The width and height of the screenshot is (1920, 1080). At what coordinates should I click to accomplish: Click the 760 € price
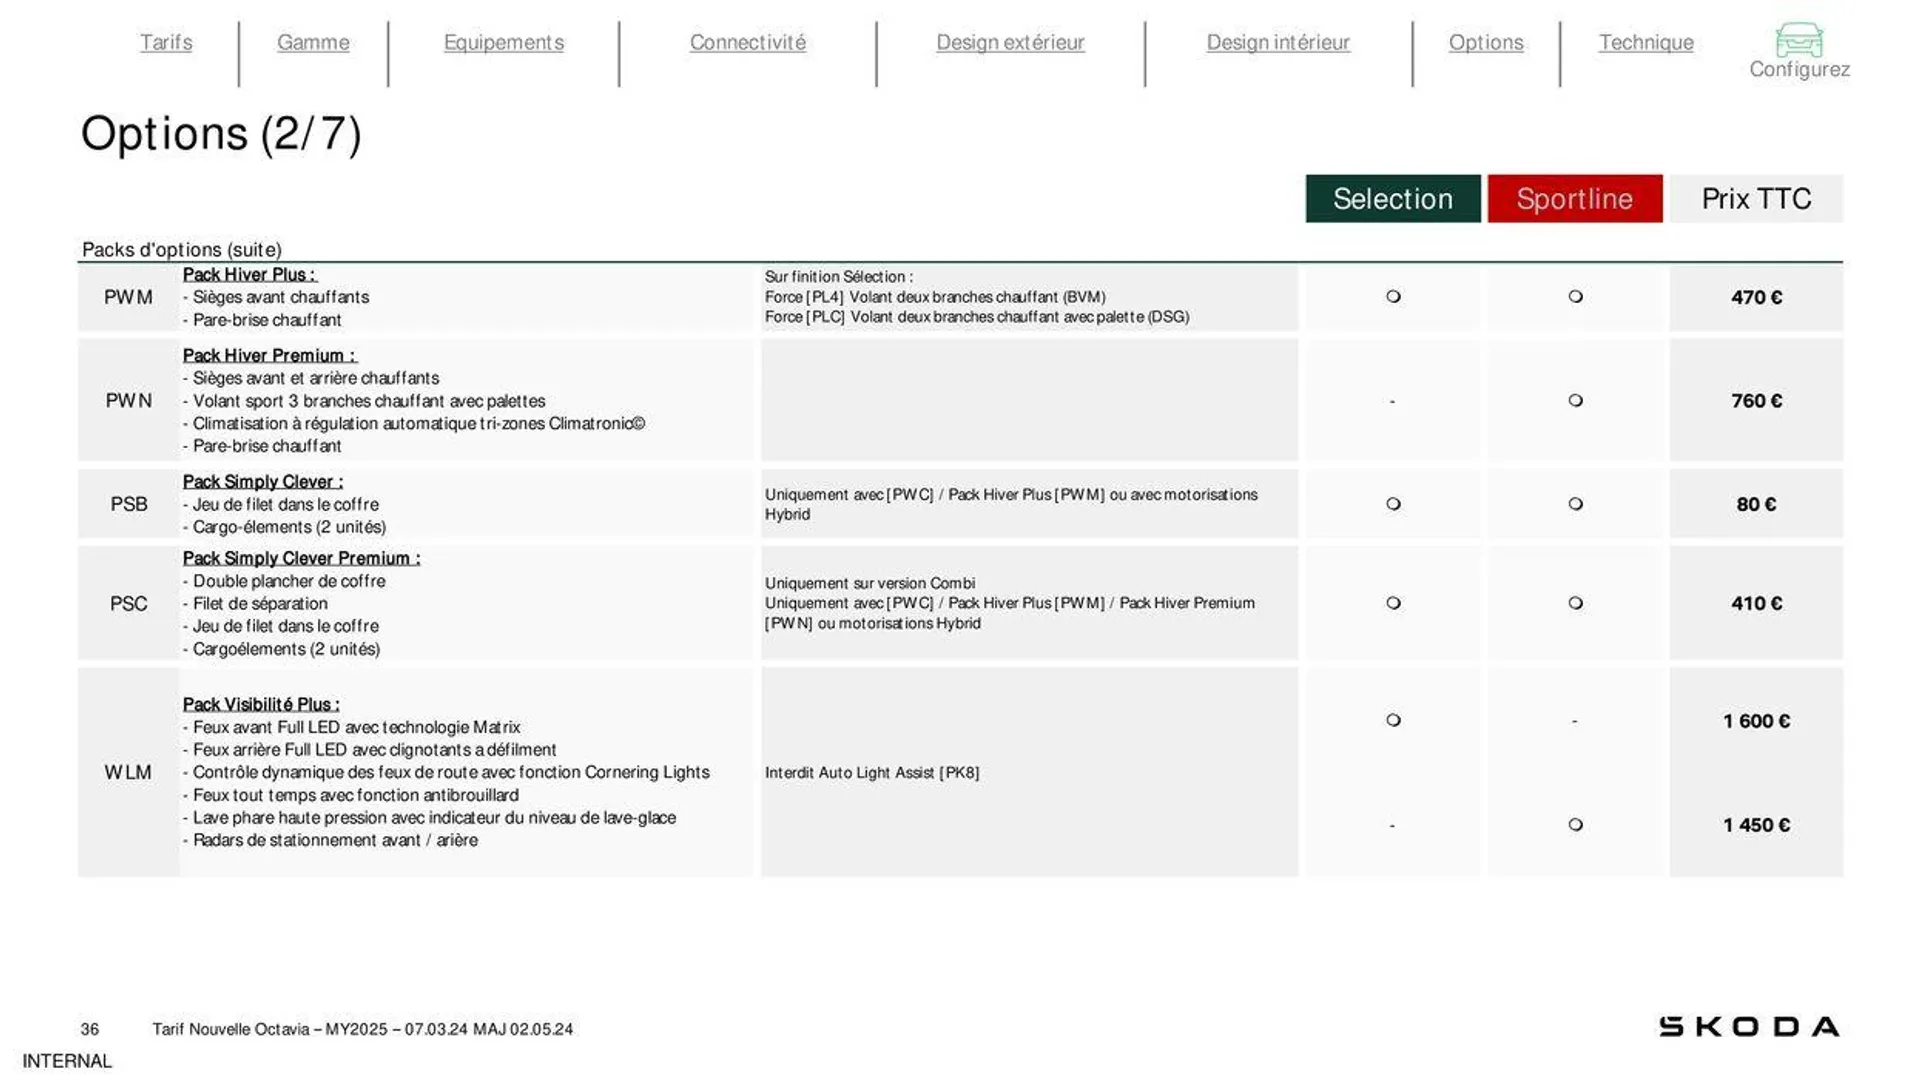(x=1756, y=401)
